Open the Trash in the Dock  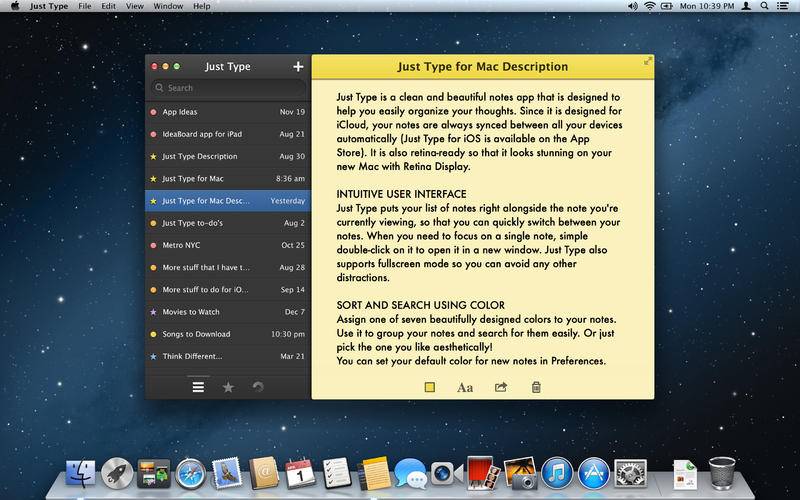point(722,473)
